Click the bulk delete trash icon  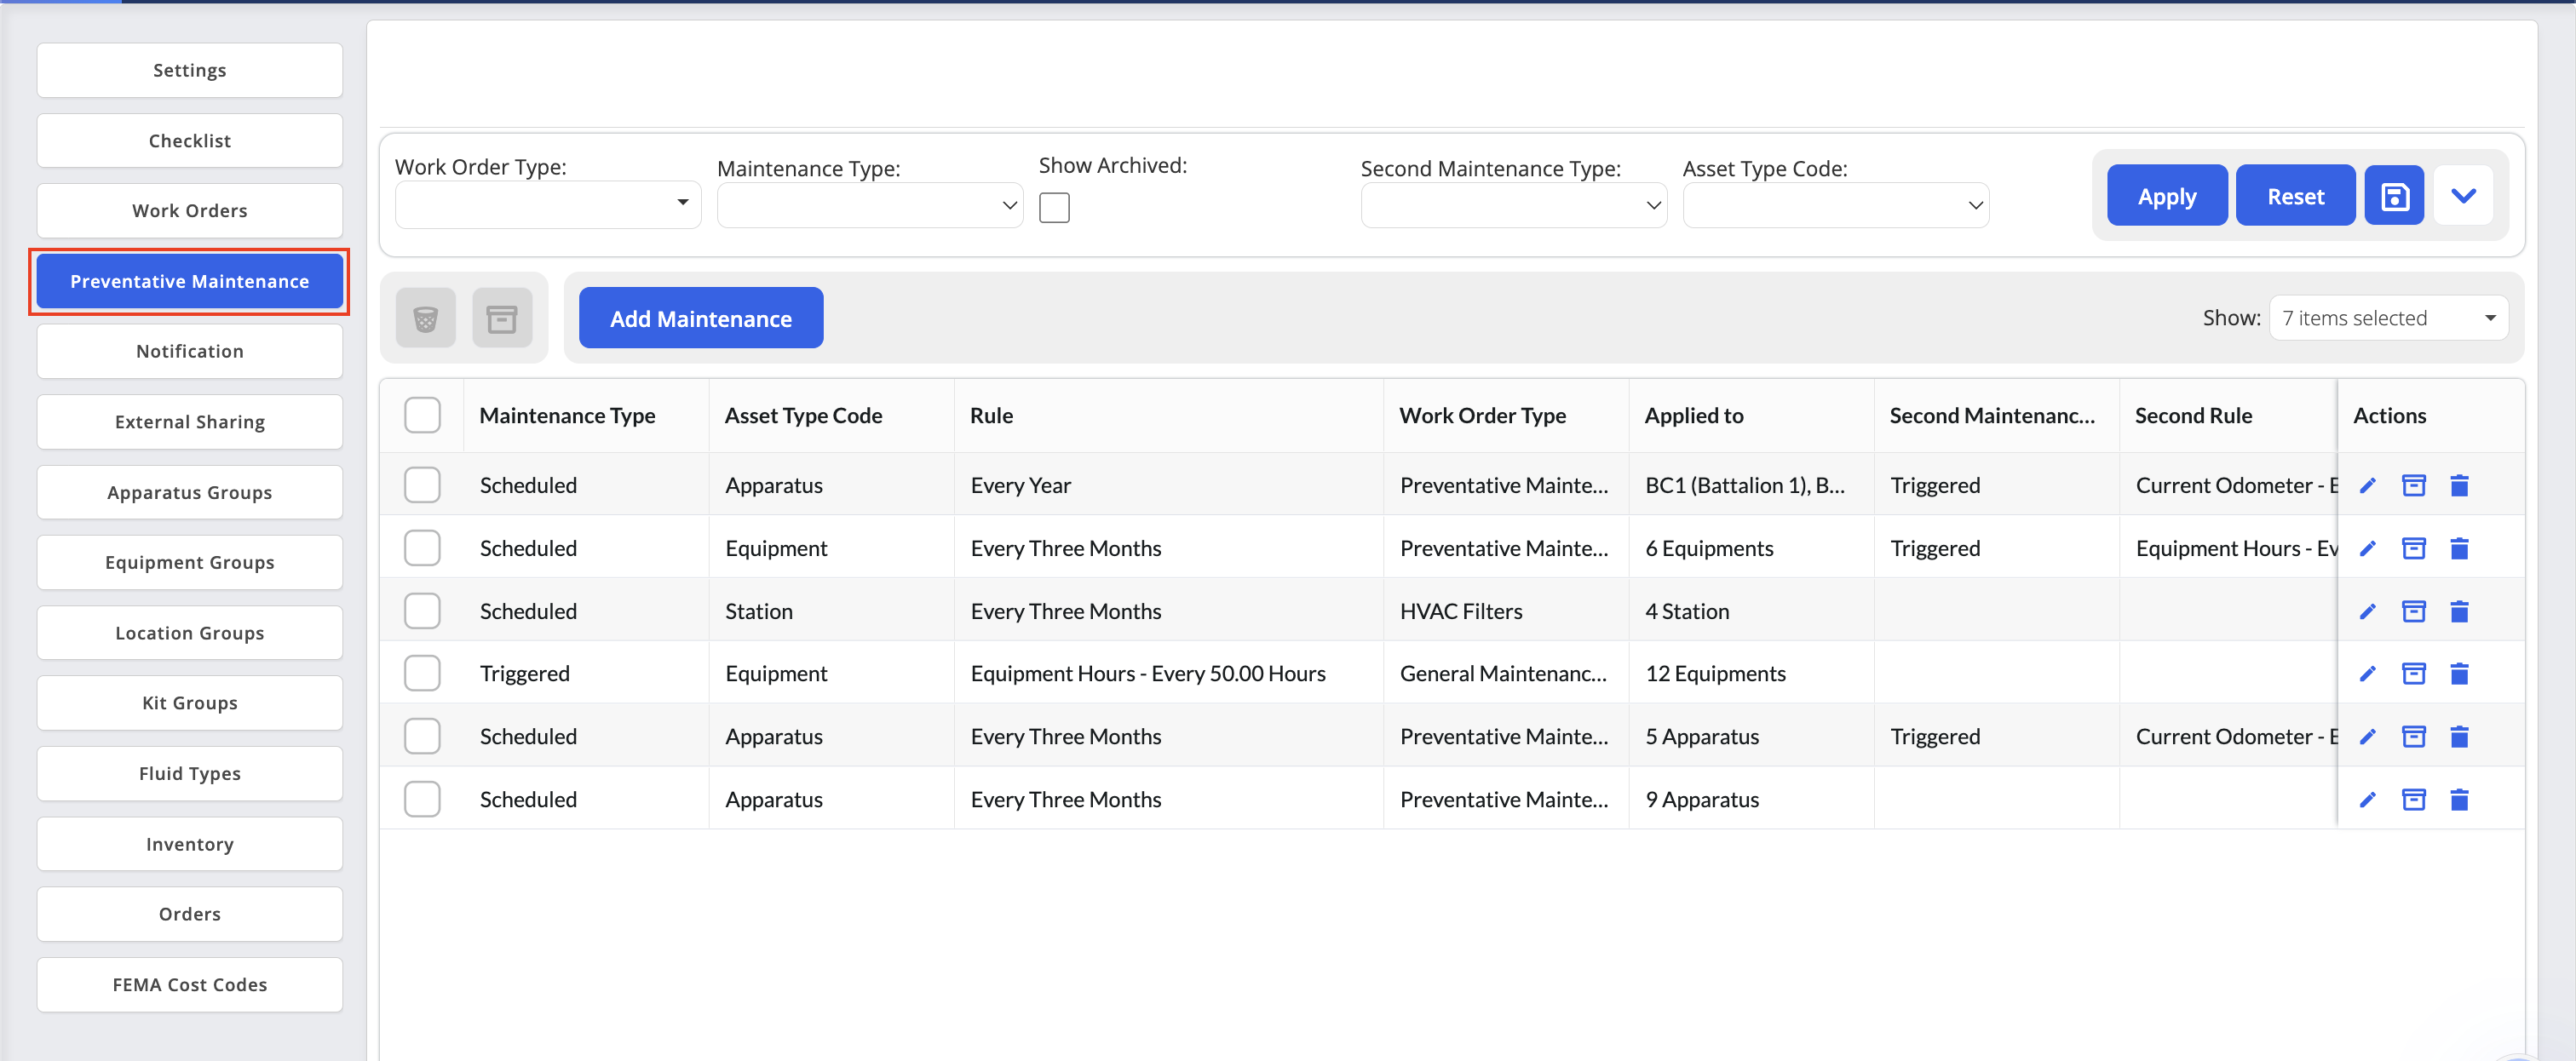[x=425, y=319]
